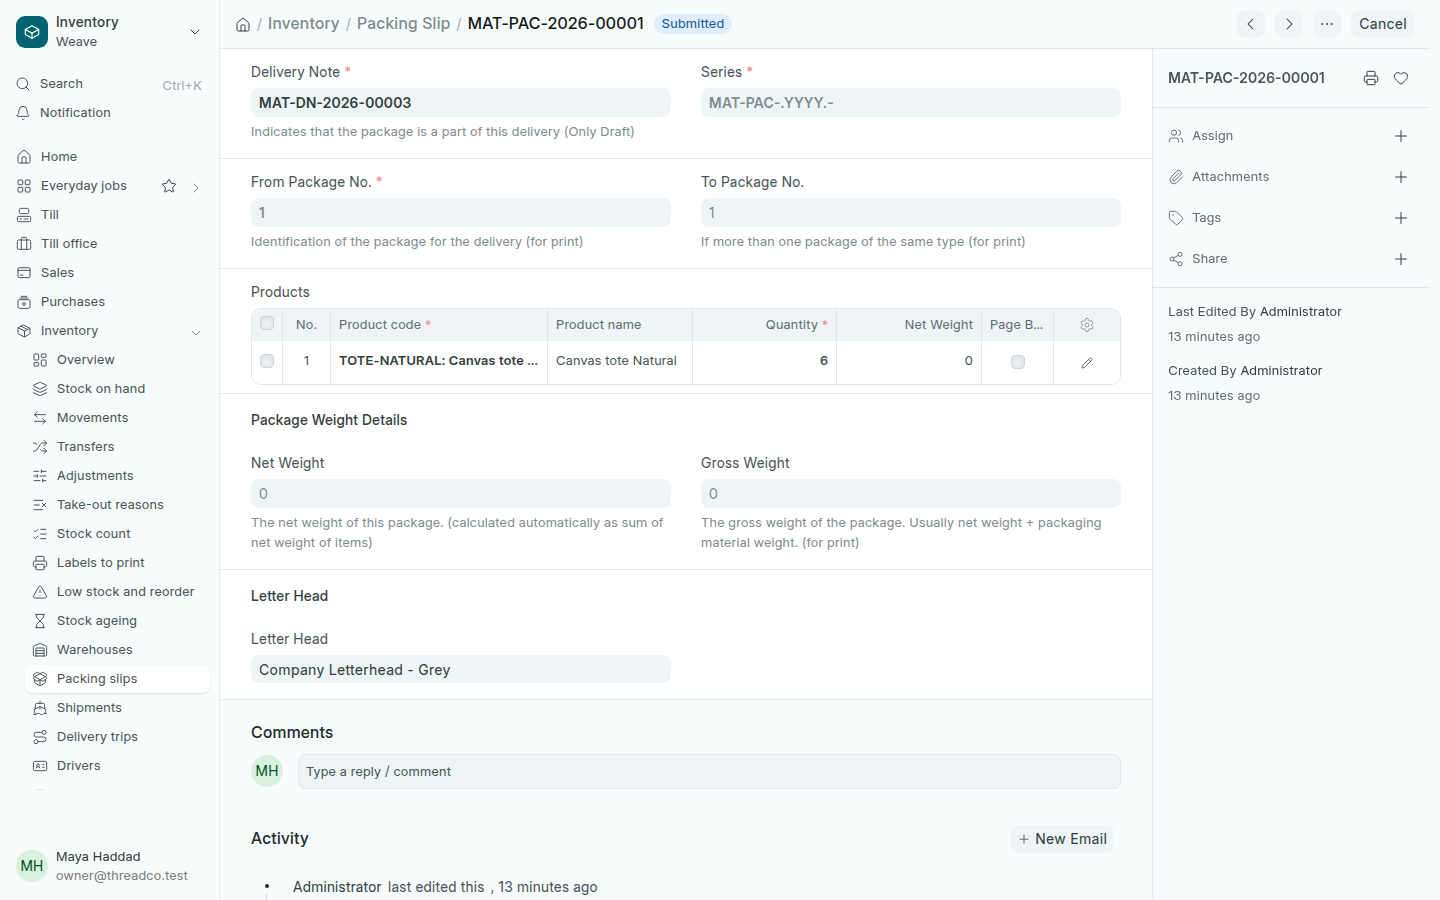
Task: Open Labels to print sidebar item
Action: point(117,563)
